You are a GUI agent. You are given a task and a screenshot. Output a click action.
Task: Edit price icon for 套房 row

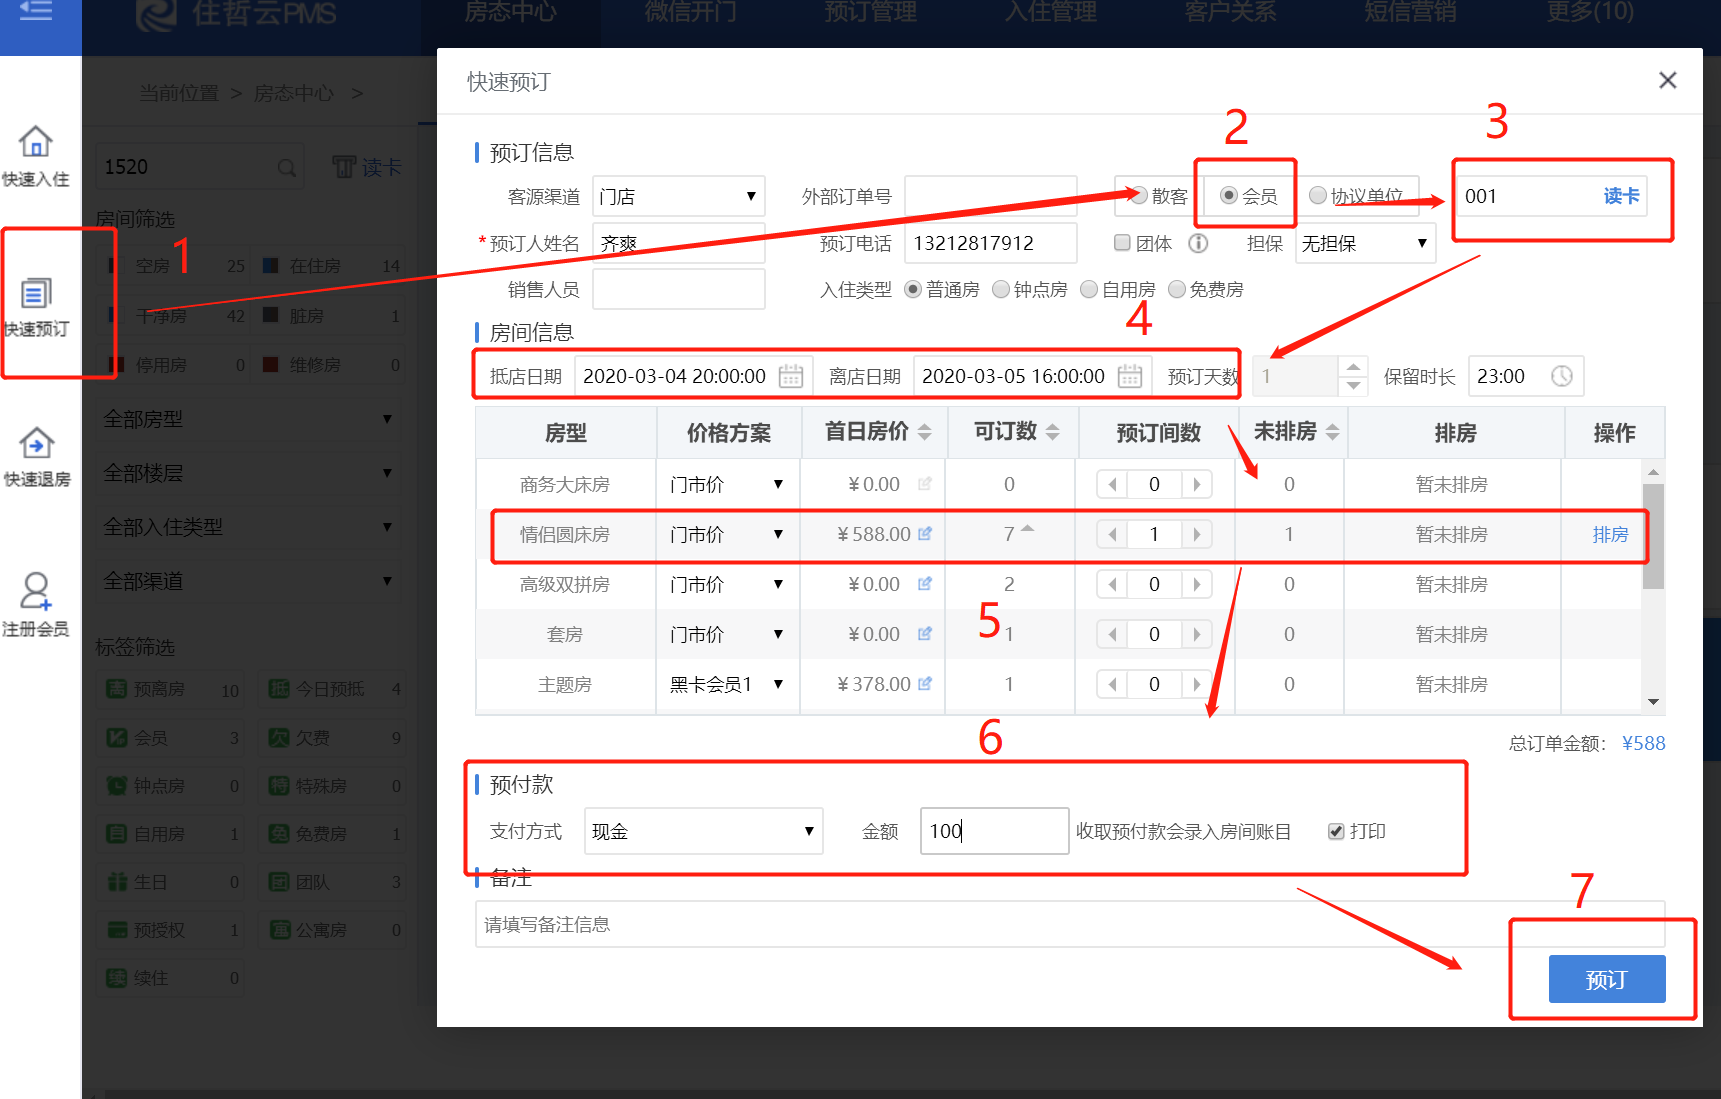(925, 634)
